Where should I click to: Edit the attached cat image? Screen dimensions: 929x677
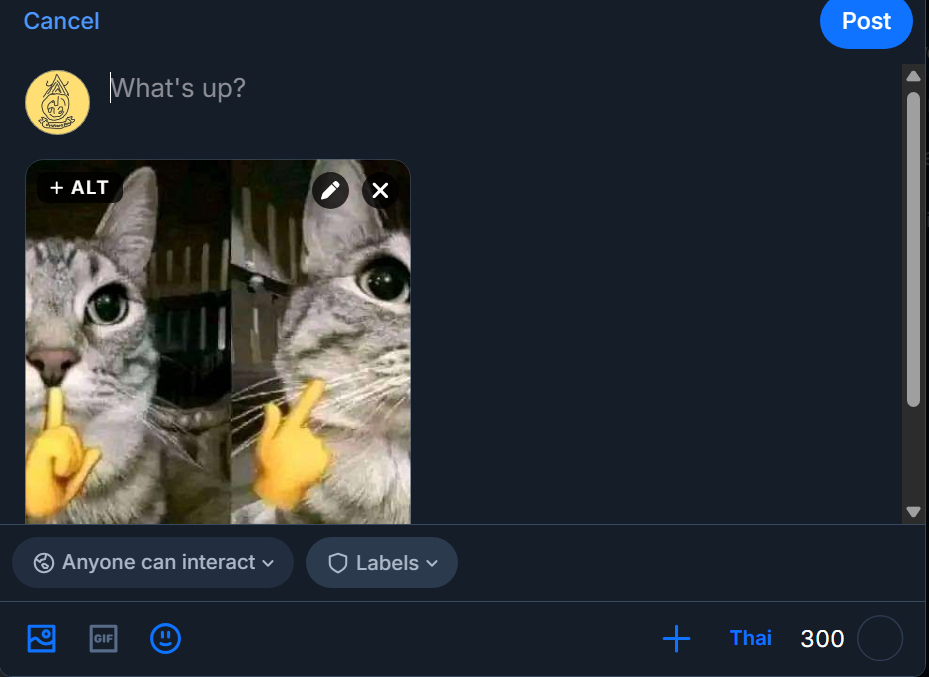click(x=331, y=190)
